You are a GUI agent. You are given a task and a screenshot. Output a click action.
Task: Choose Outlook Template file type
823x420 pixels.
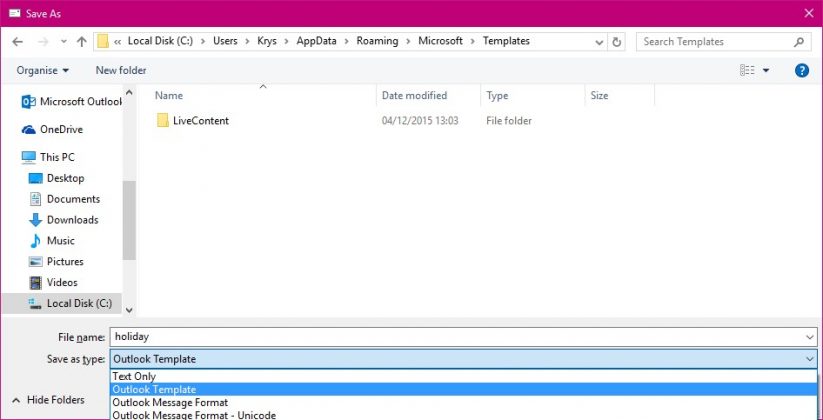click(x=463, y=390)
